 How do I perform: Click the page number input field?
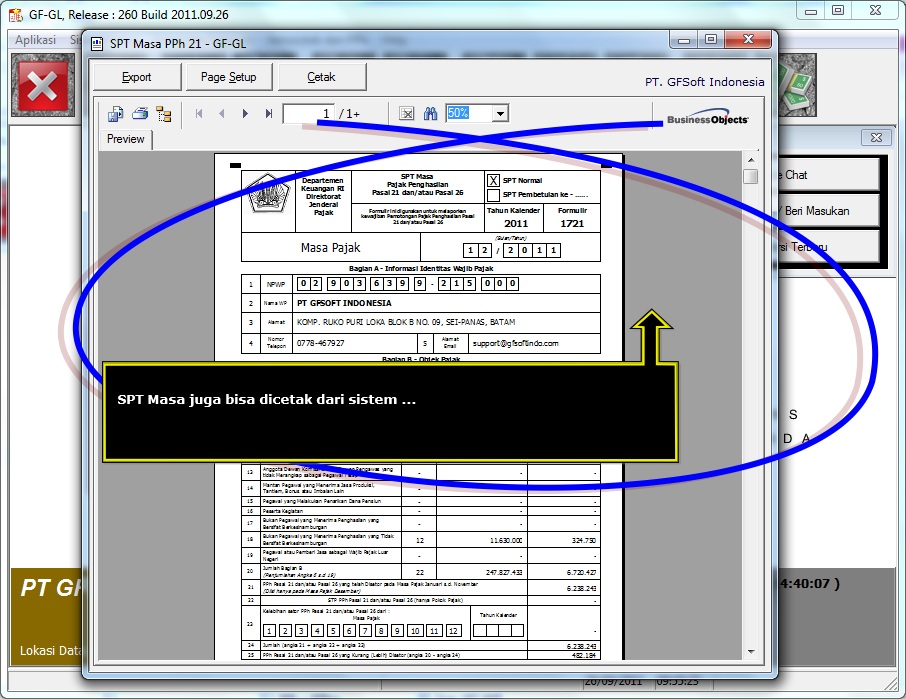click(x=309, y=114)
